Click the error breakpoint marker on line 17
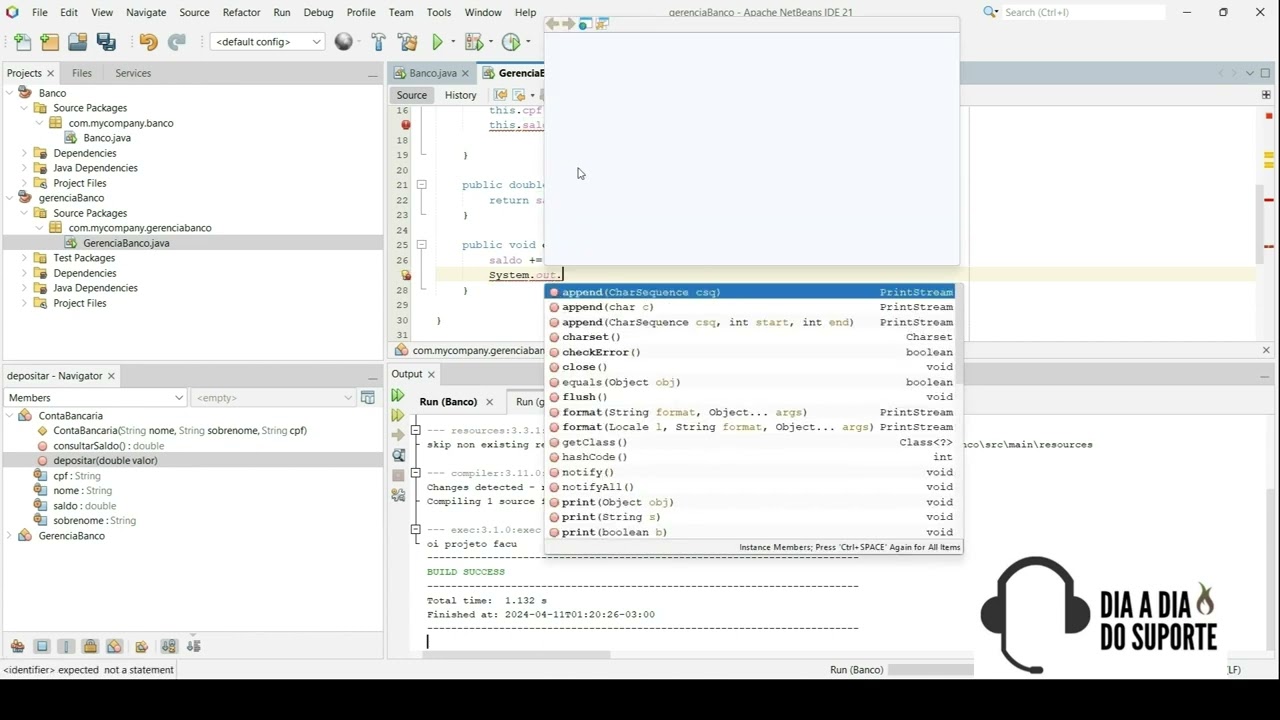This screenshot has height=720, width=1280. (405, 125)
